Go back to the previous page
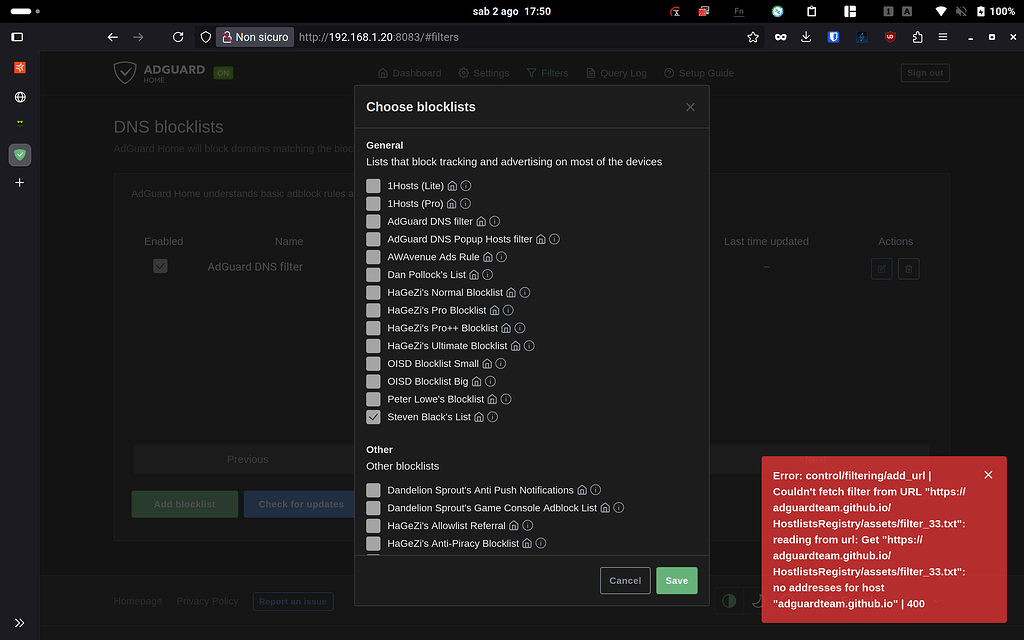The width and height of the screenshot is (1024, 640). click(x=112, y=37)
